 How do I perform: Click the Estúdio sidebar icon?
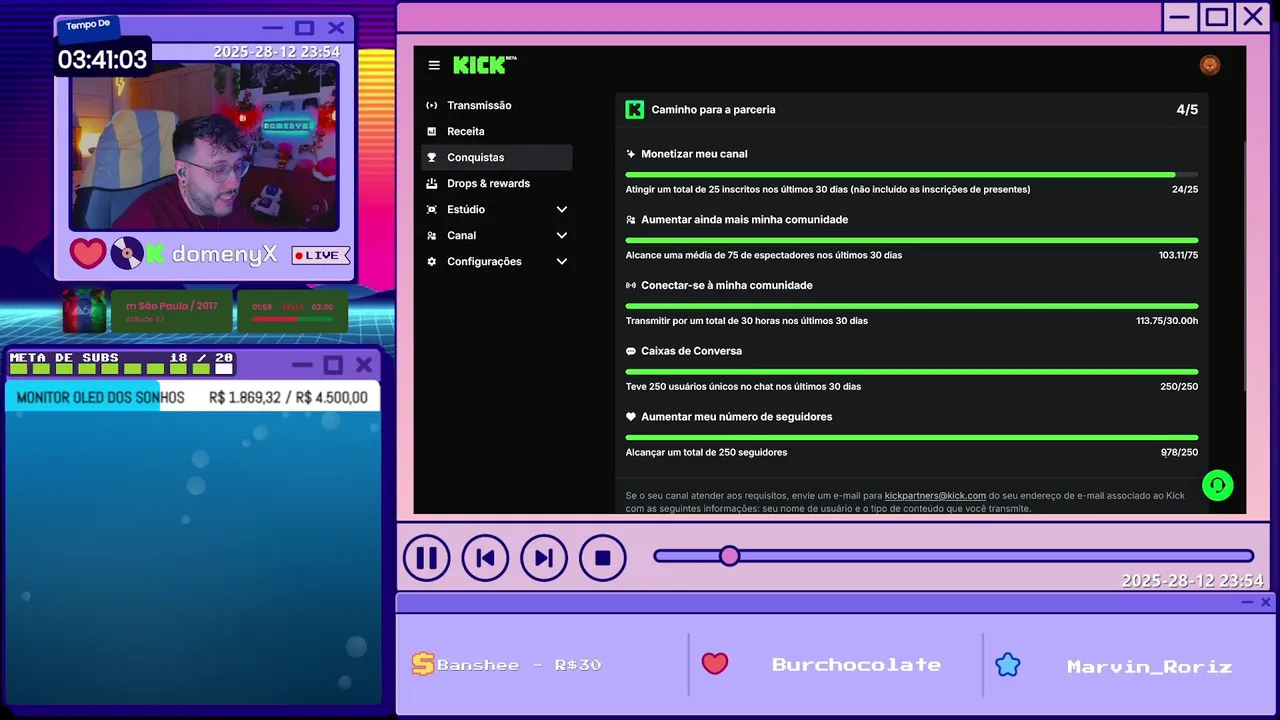coord(432,209)
